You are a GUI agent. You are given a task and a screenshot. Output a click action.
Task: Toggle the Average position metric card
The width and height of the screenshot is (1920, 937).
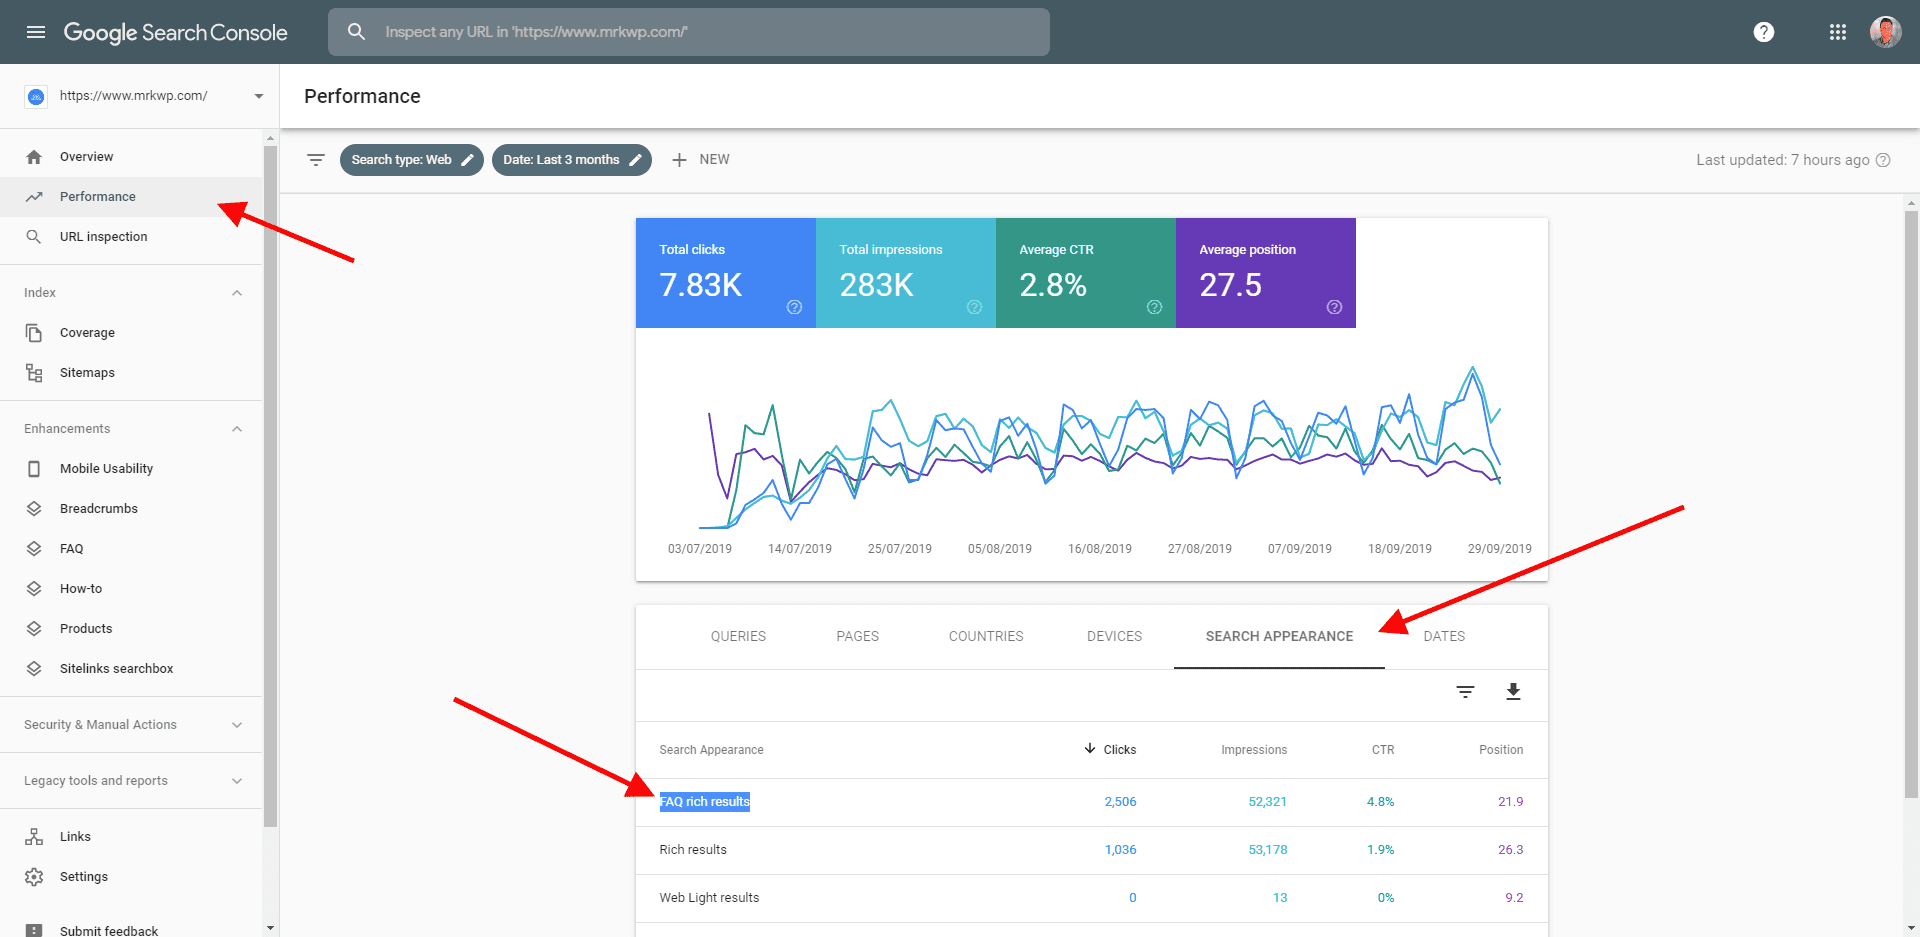[1266, 273]
